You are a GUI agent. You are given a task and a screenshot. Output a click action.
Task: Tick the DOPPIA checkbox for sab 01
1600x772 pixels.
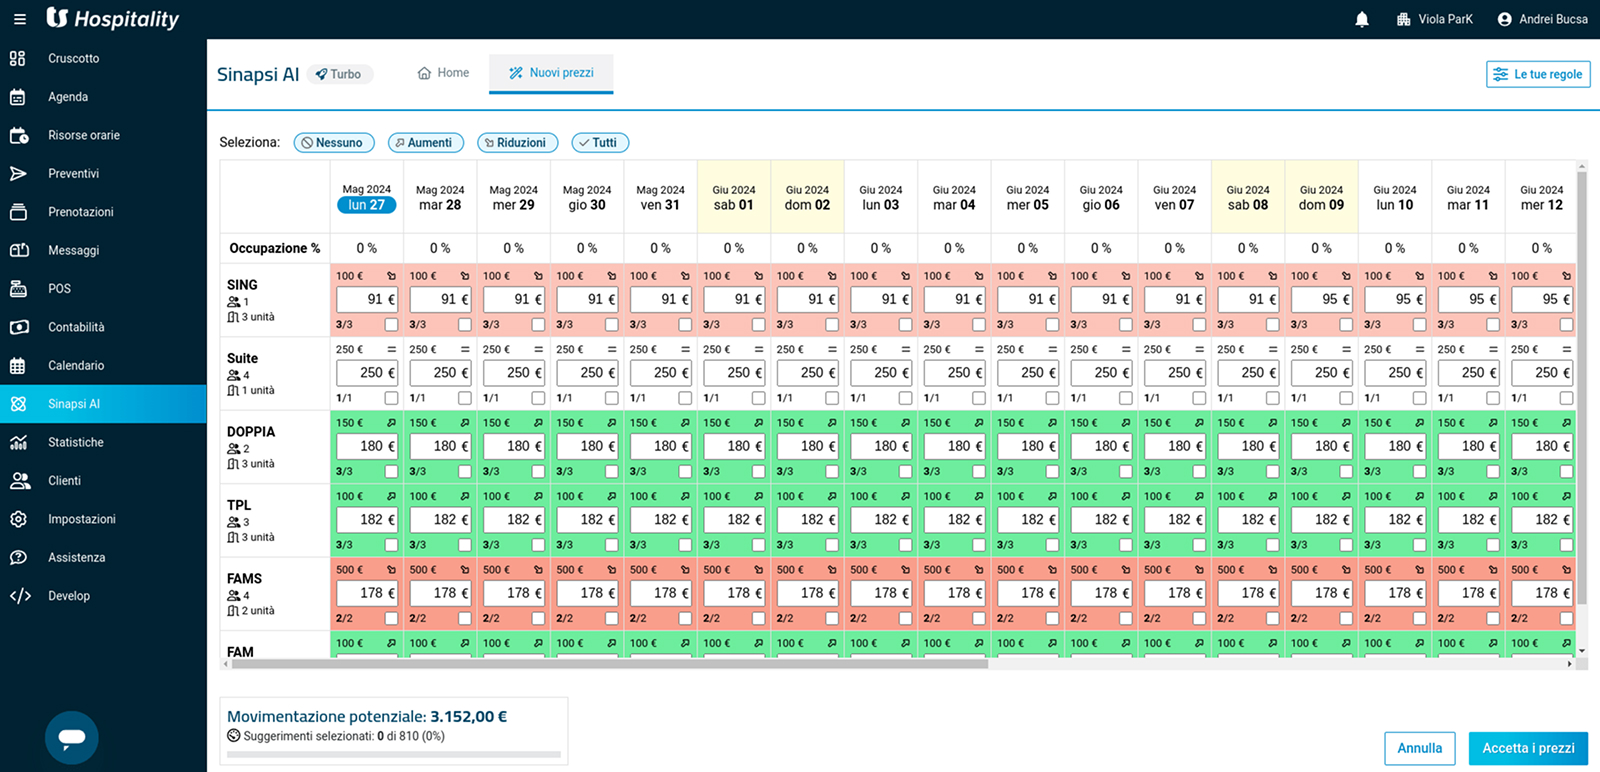(758, 471)
